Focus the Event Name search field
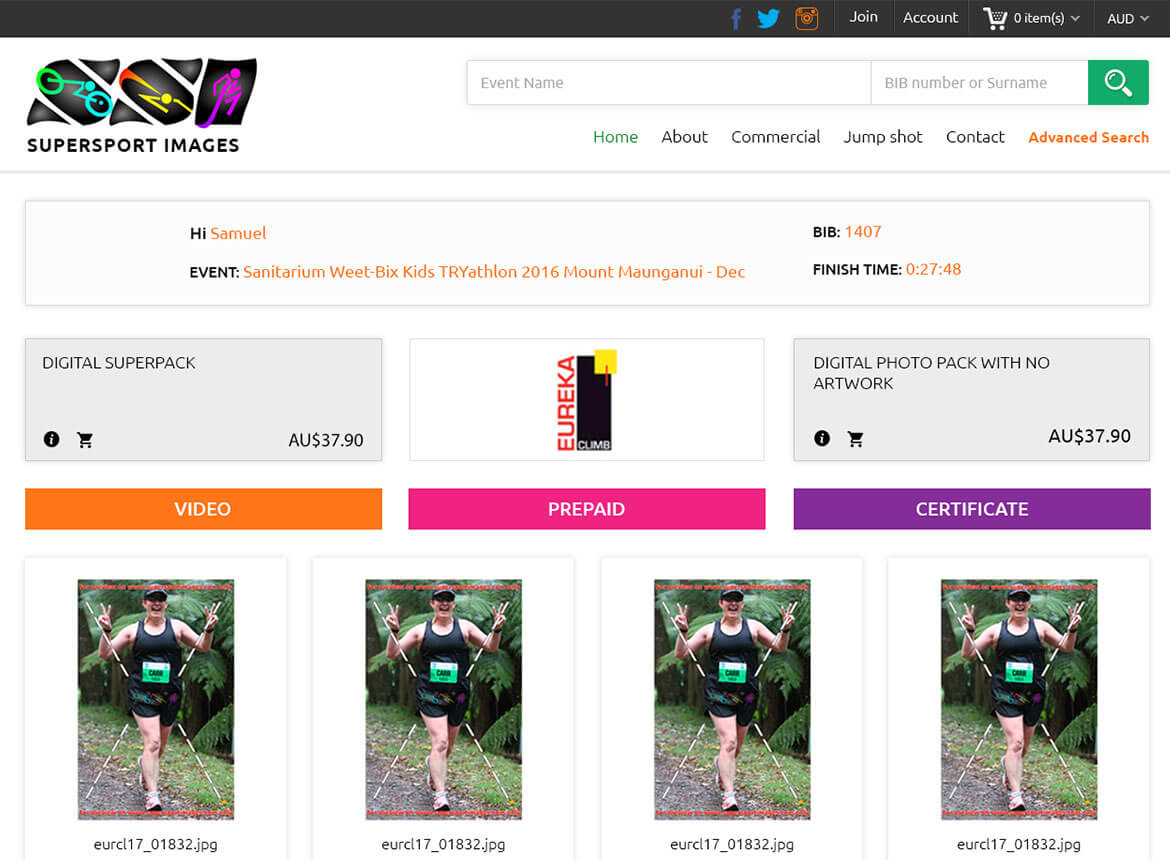 [668, 83]
